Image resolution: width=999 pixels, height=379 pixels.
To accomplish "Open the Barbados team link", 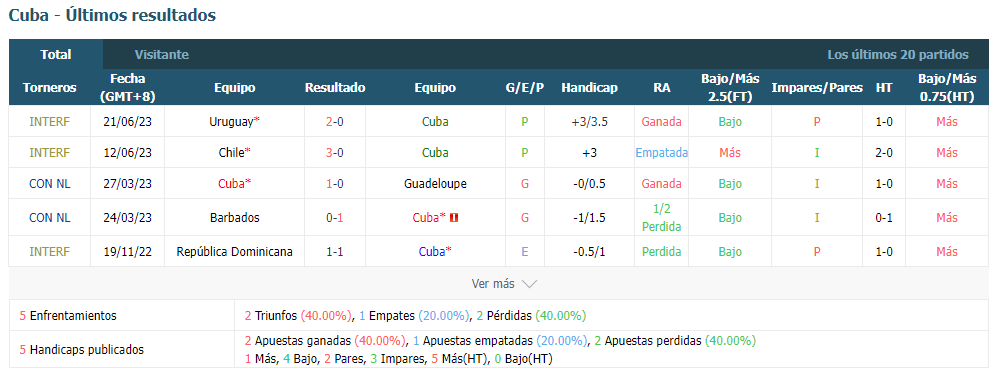I will coord(235,218).
